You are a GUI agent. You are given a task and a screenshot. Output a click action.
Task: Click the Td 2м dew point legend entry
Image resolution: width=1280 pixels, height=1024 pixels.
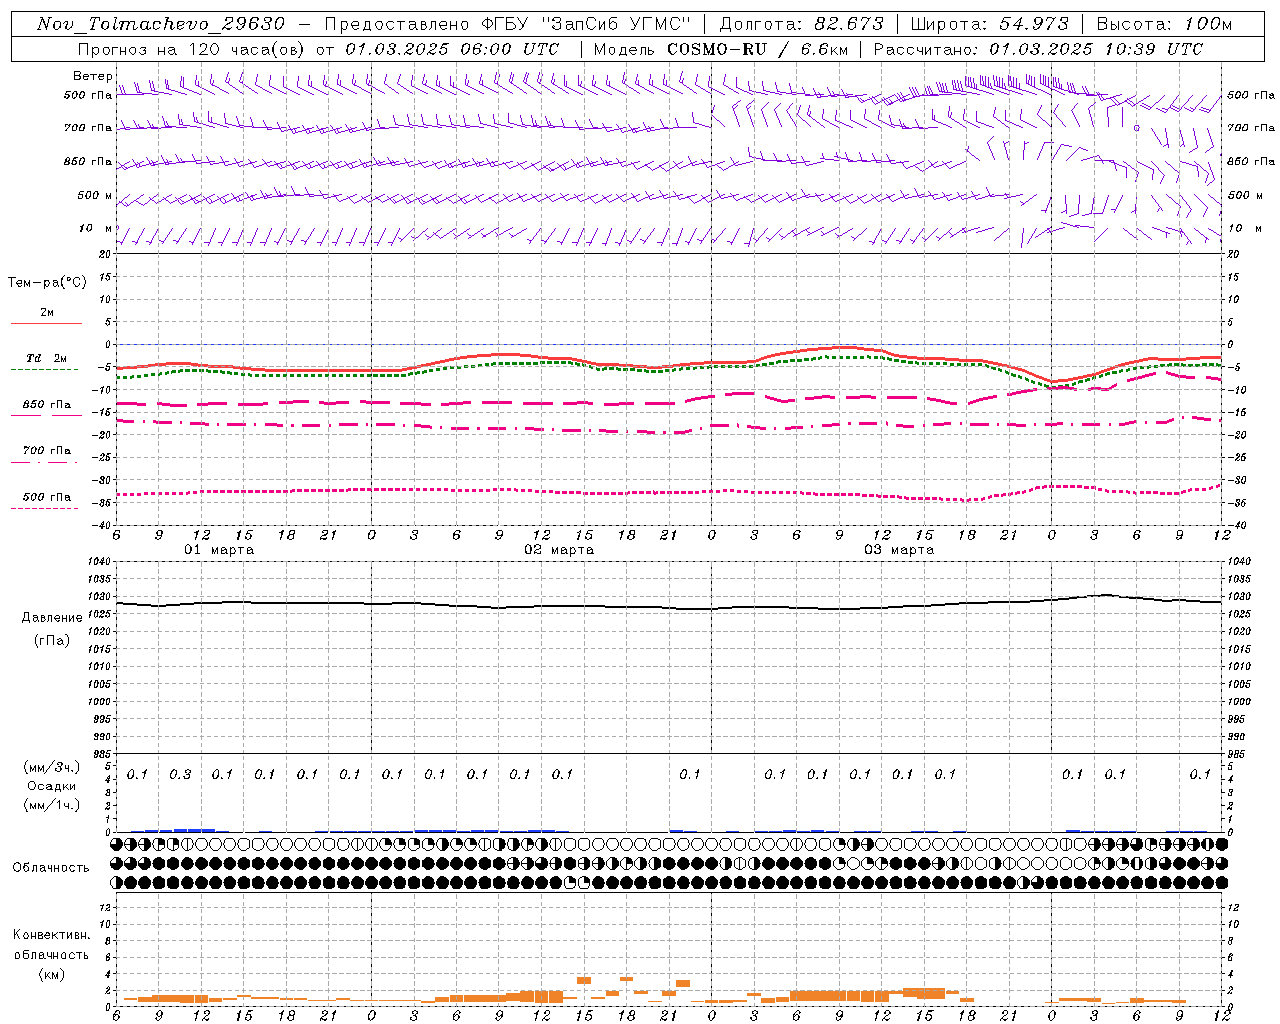coord(47,358)
